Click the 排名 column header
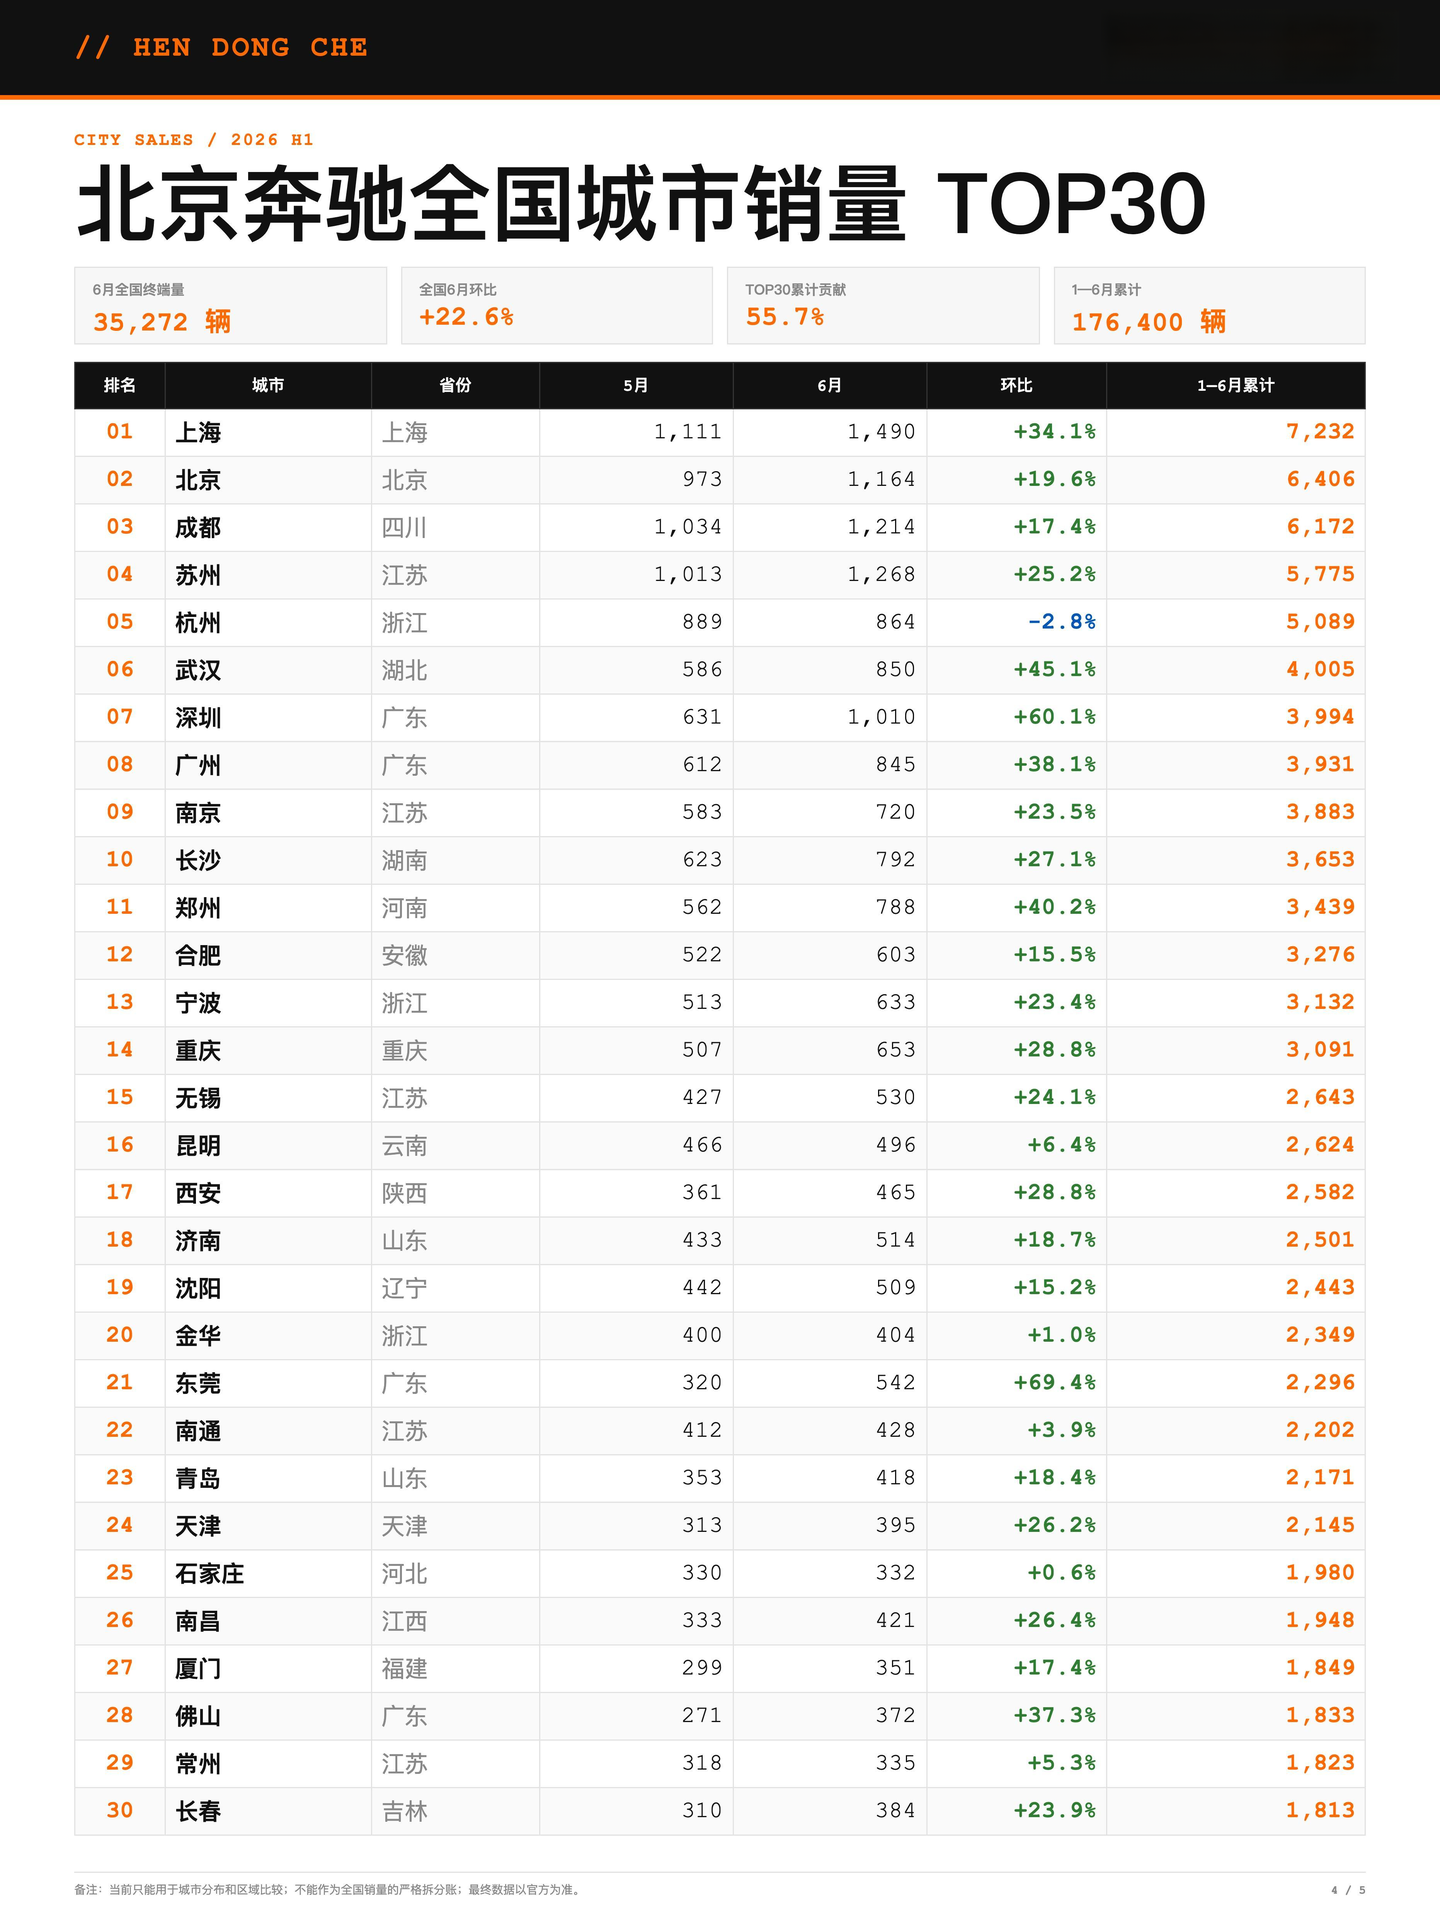This screenshot has height=1925, width=1440. click(x=120, y=385)
